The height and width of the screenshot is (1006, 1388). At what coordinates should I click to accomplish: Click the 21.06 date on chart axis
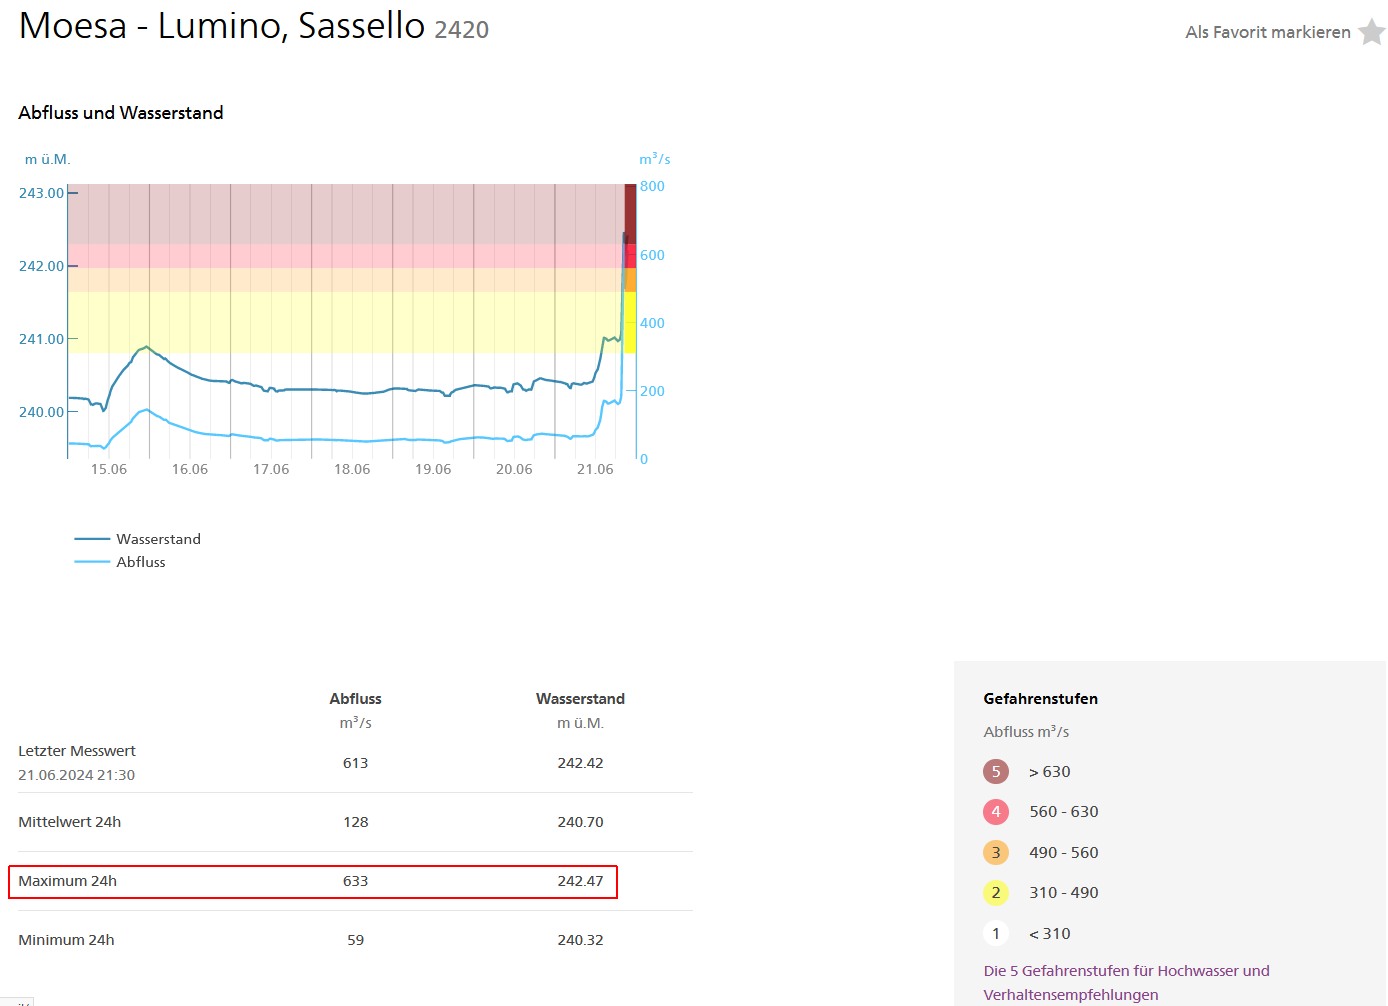click(x=595, y=469)
